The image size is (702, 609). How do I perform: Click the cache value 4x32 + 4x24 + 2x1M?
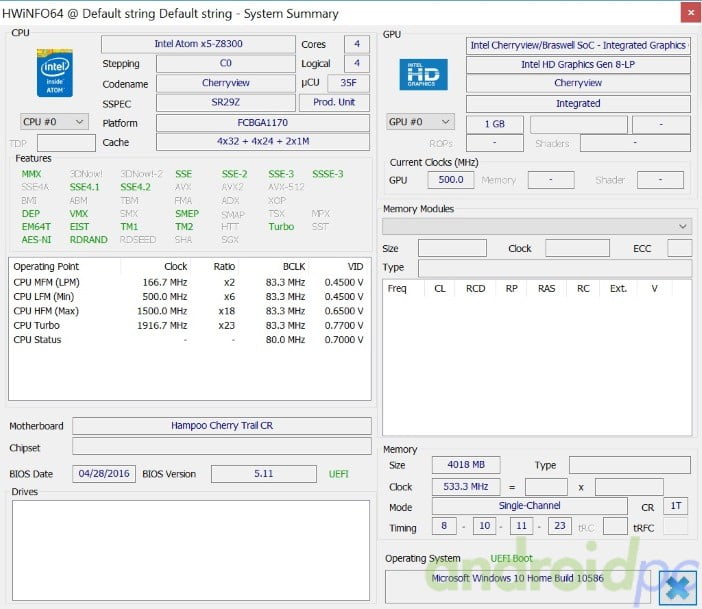[263, 142]
